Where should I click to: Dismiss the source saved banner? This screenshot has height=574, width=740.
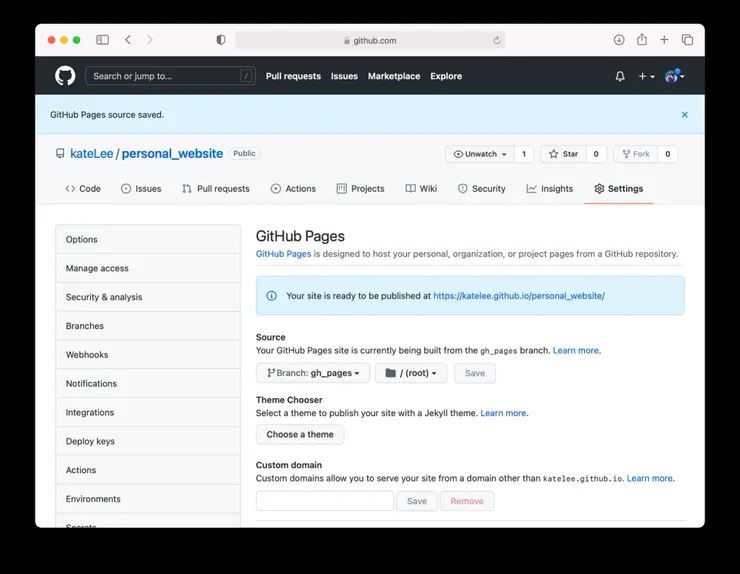click(x=684, y=115)
